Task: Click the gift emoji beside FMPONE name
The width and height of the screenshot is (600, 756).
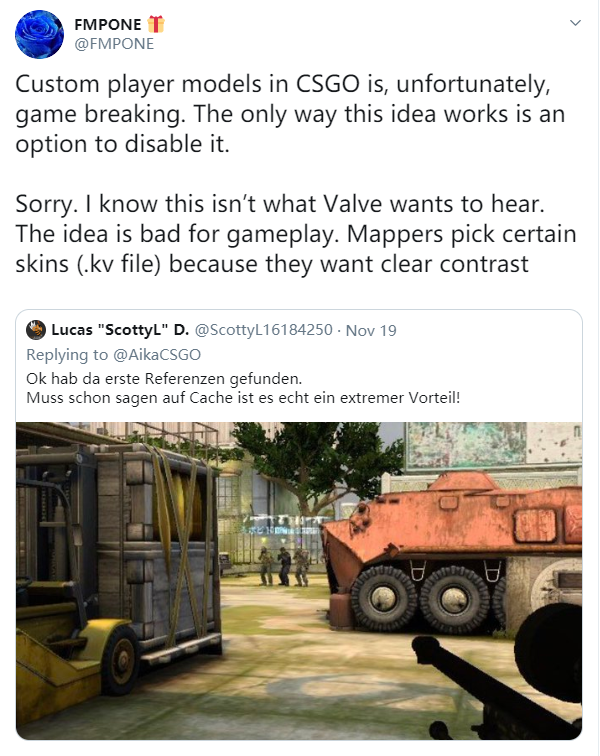Action: pyautogui.click(x=156, y=24)
